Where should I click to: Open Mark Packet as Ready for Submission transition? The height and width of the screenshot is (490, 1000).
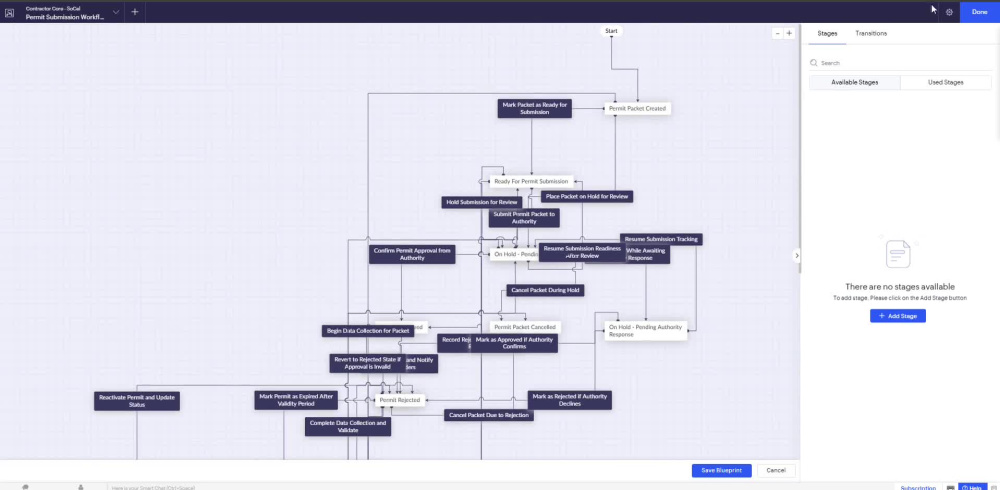pos(534,108)
